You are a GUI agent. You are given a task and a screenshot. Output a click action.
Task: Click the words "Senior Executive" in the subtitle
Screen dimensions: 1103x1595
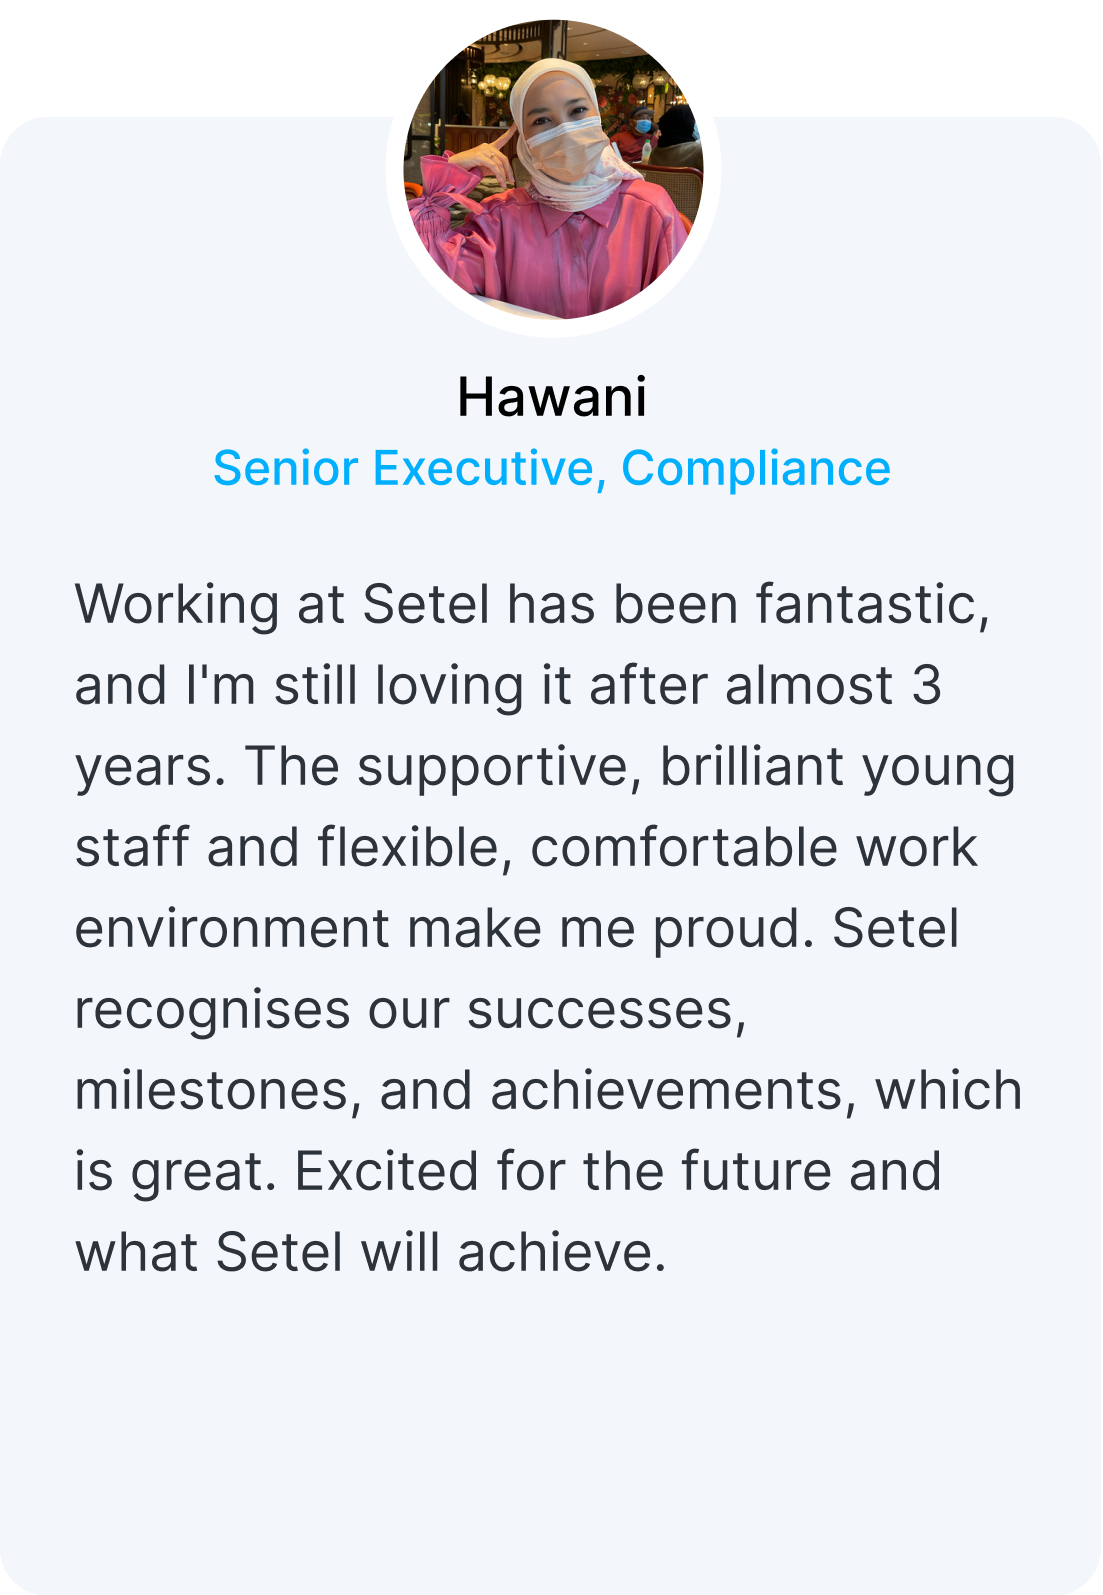click(x=404, y=468)
